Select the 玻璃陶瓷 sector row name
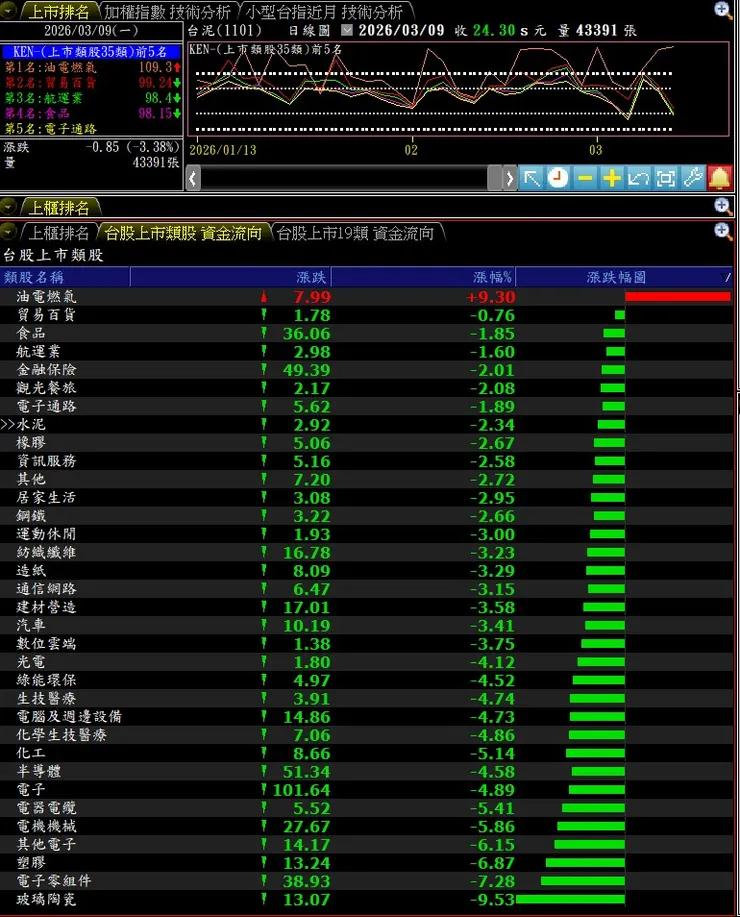Viewport: 740px width, 917px height. pos(46,899)
